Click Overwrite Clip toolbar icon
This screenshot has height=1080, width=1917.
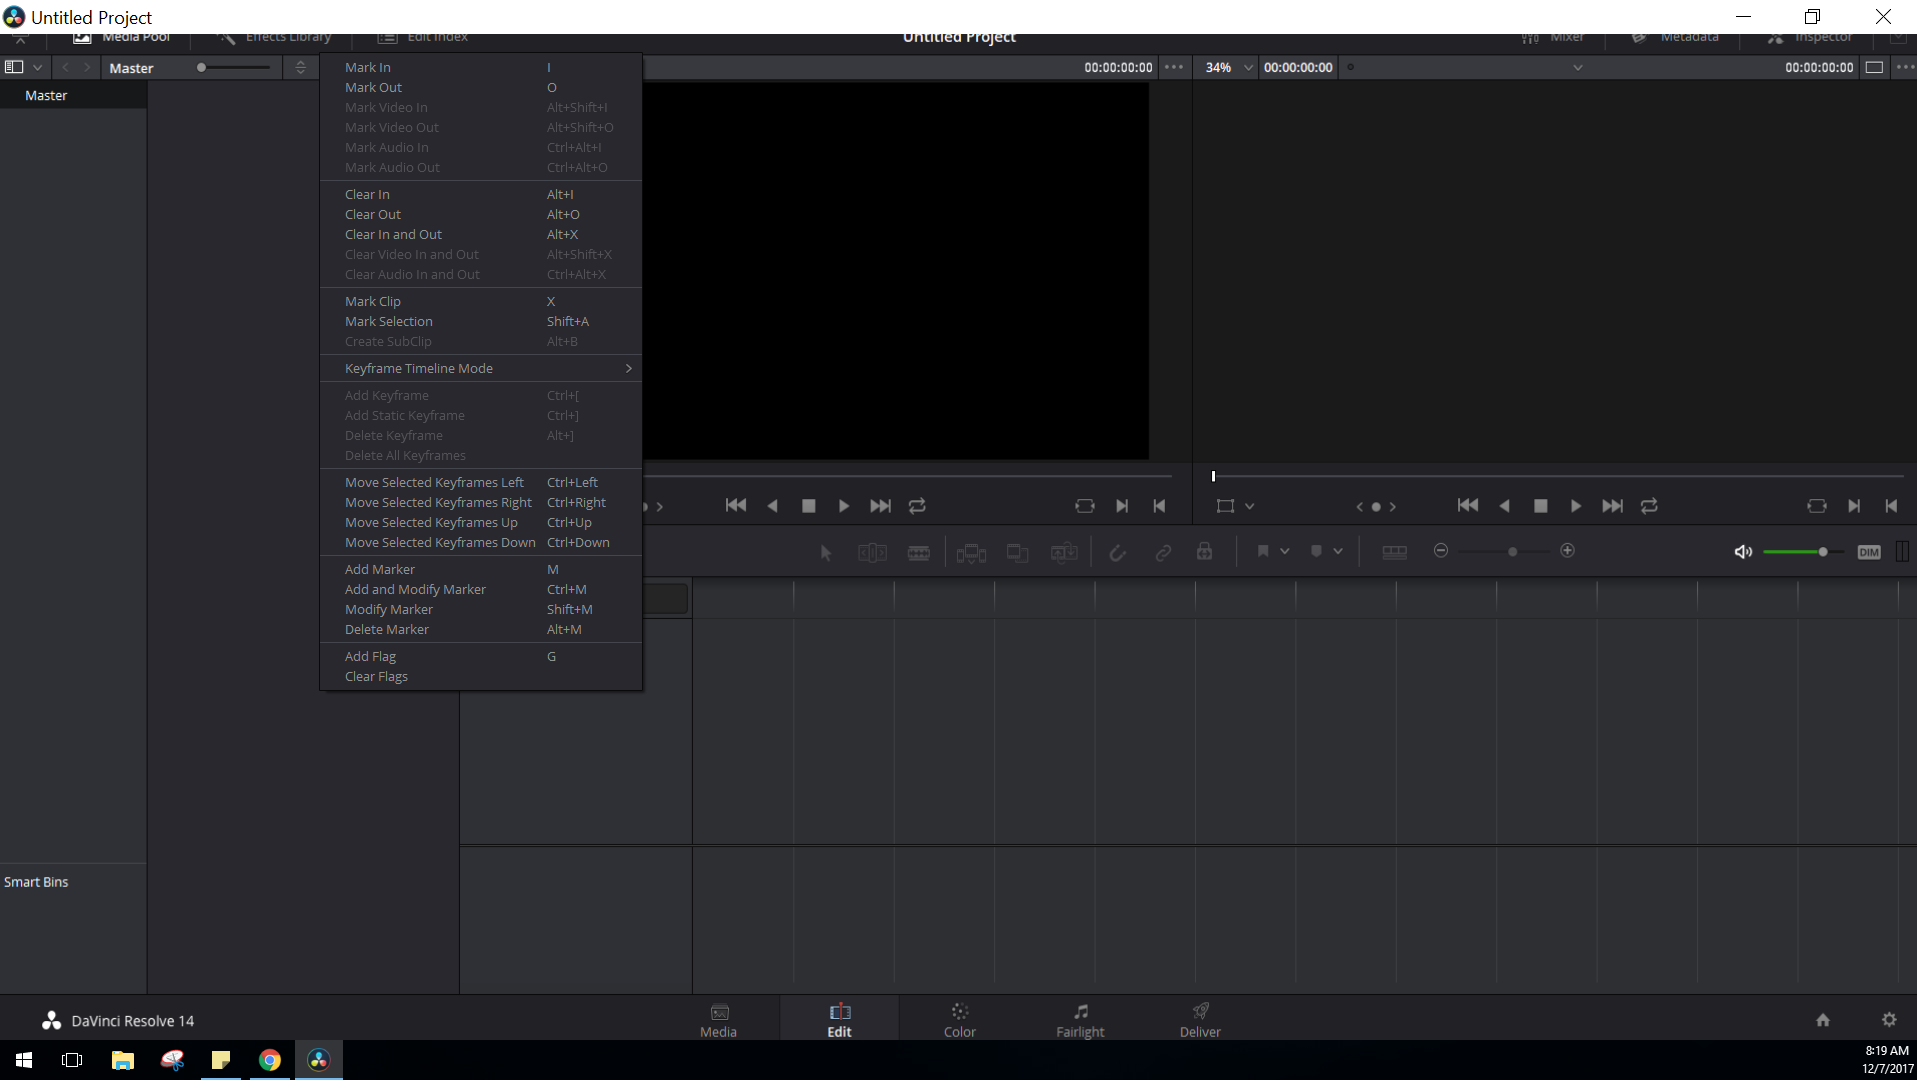[1018, 552]
